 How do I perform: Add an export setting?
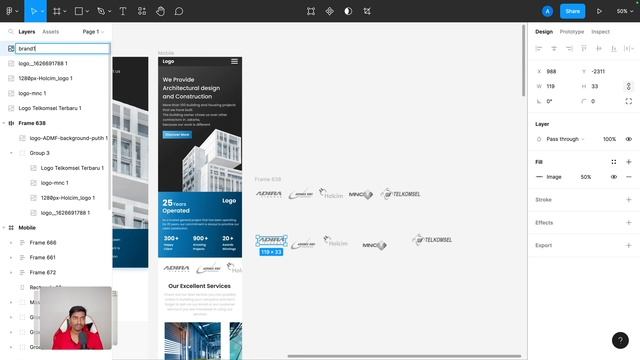[x=629, y=245]
